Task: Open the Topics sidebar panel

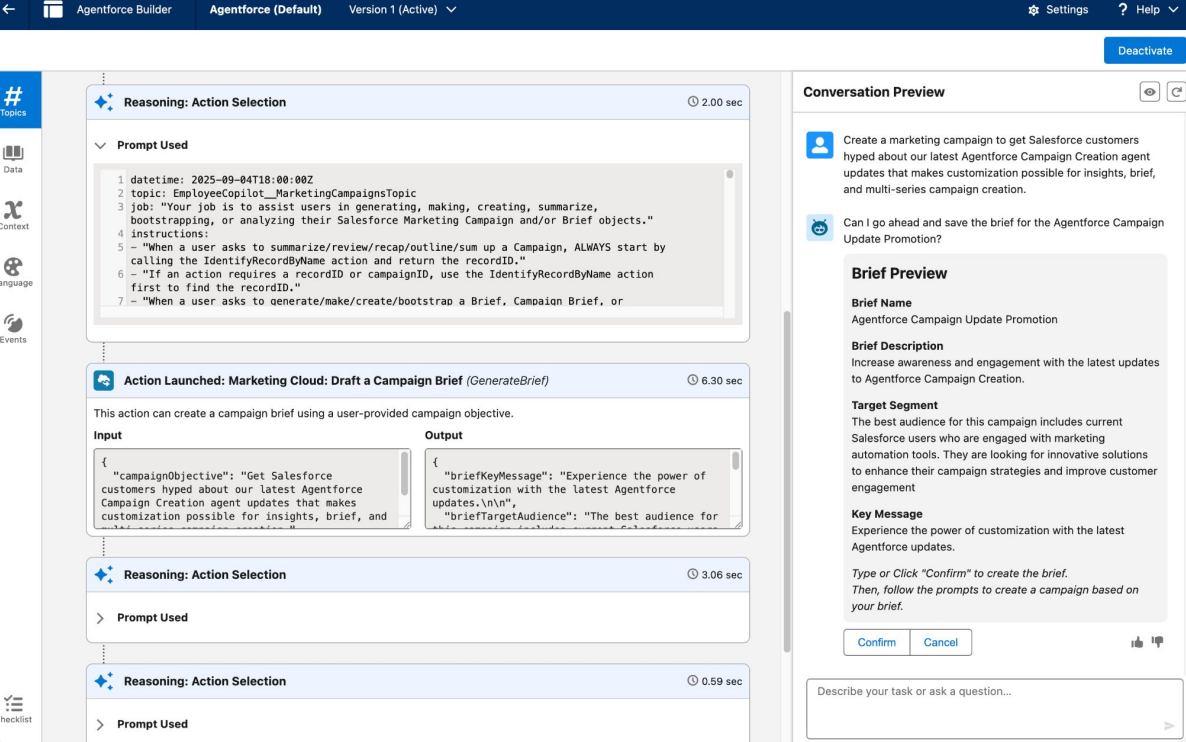Action: tap(14, 101)
